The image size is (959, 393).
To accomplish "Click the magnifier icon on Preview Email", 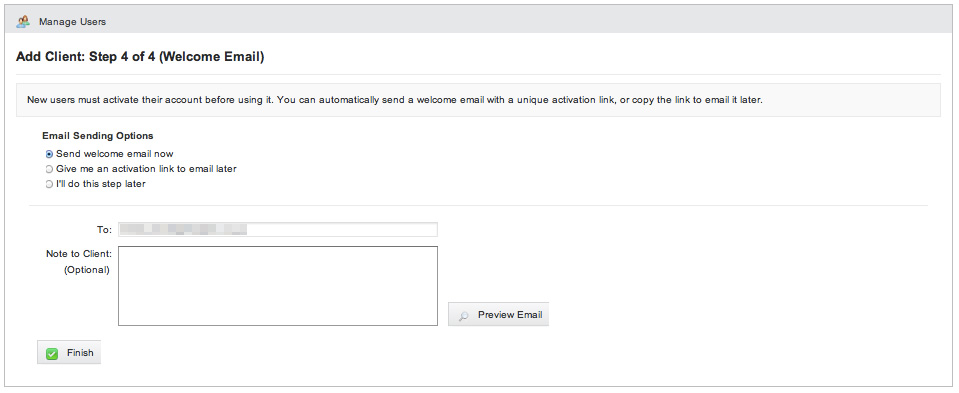I will [464, 315].
